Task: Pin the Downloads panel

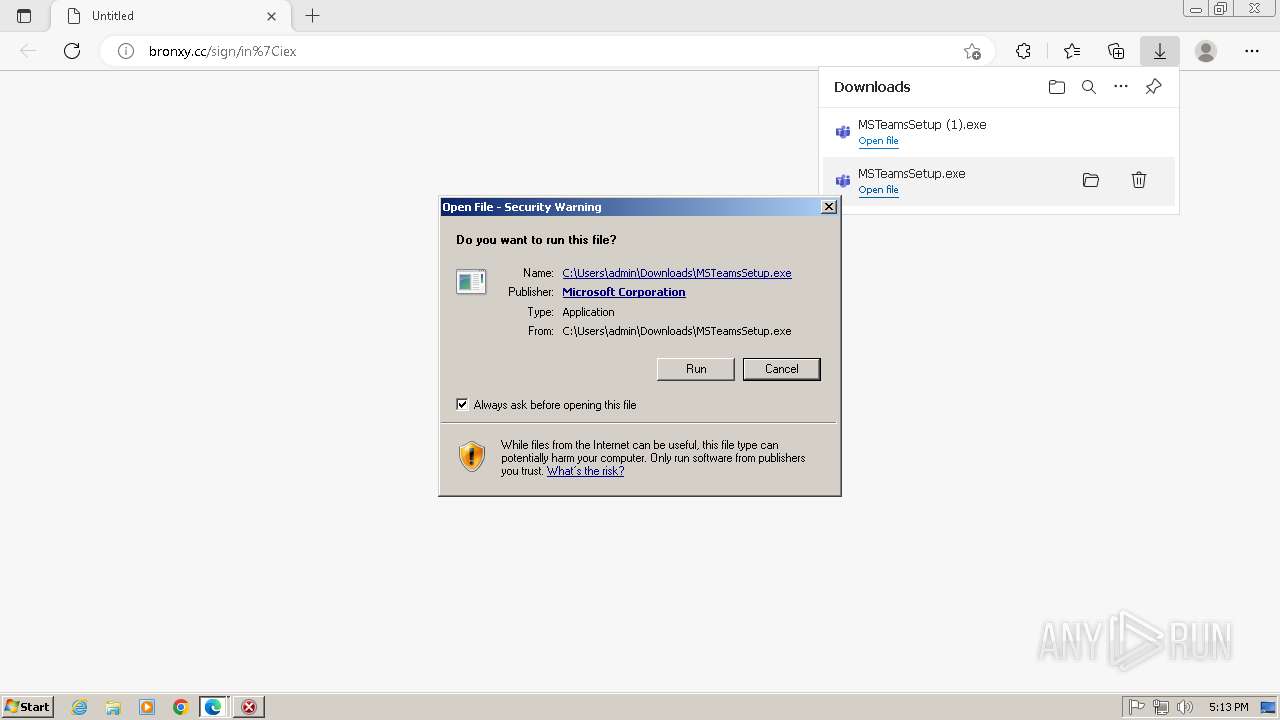Action: point(1153,87)
